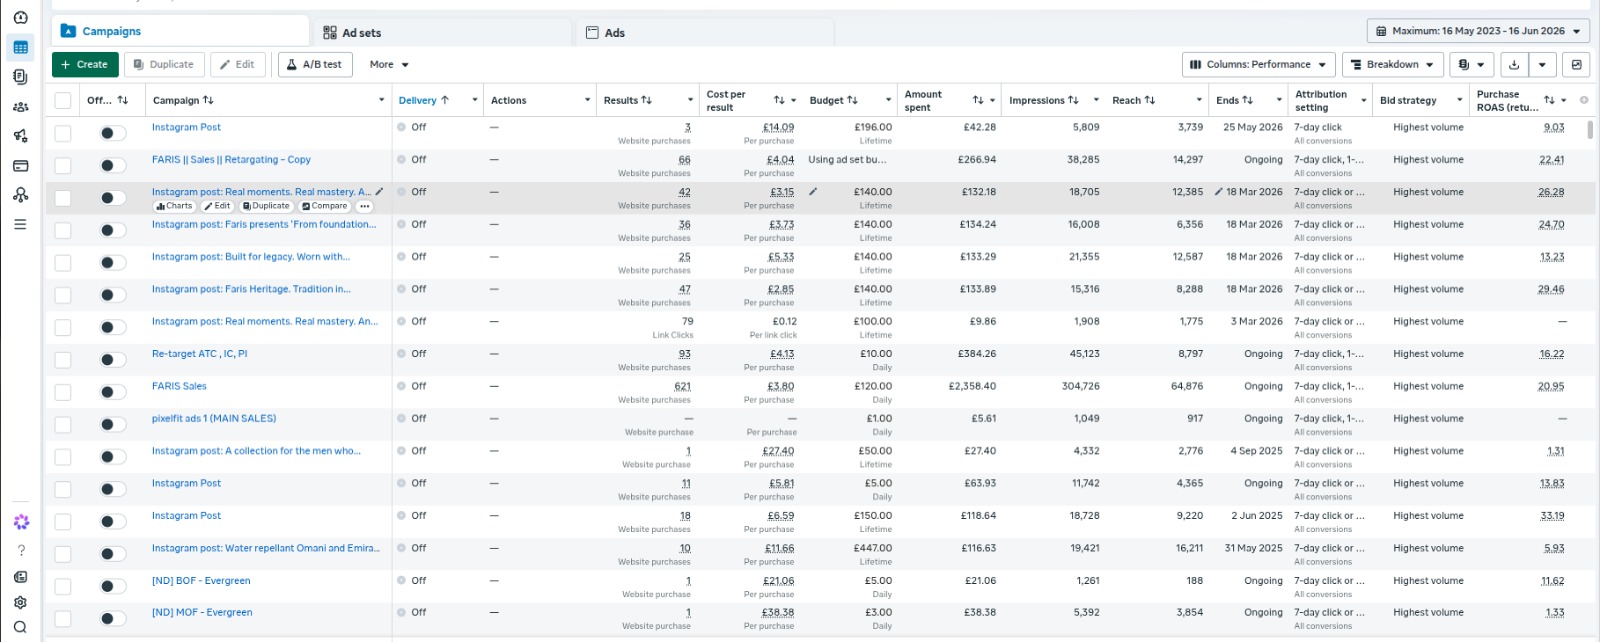The width and height of the screenshot is (1600, 642).
Task: Open Bid strategy column dropdown arrow
Action: (x=1460, y=100)
